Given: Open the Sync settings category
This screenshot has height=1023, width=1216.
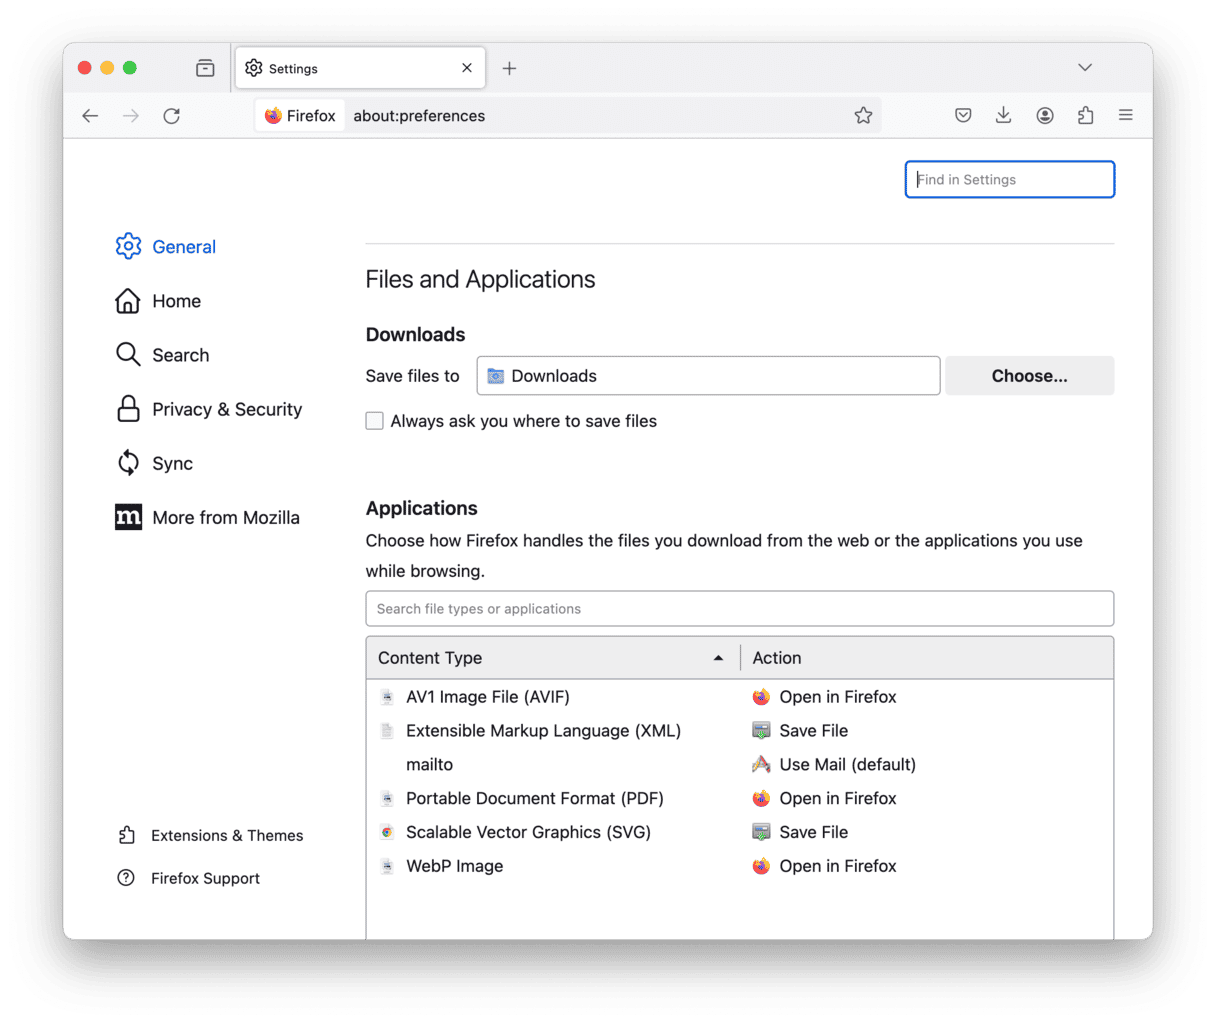Looking at the screenshot, I should 154,463.
